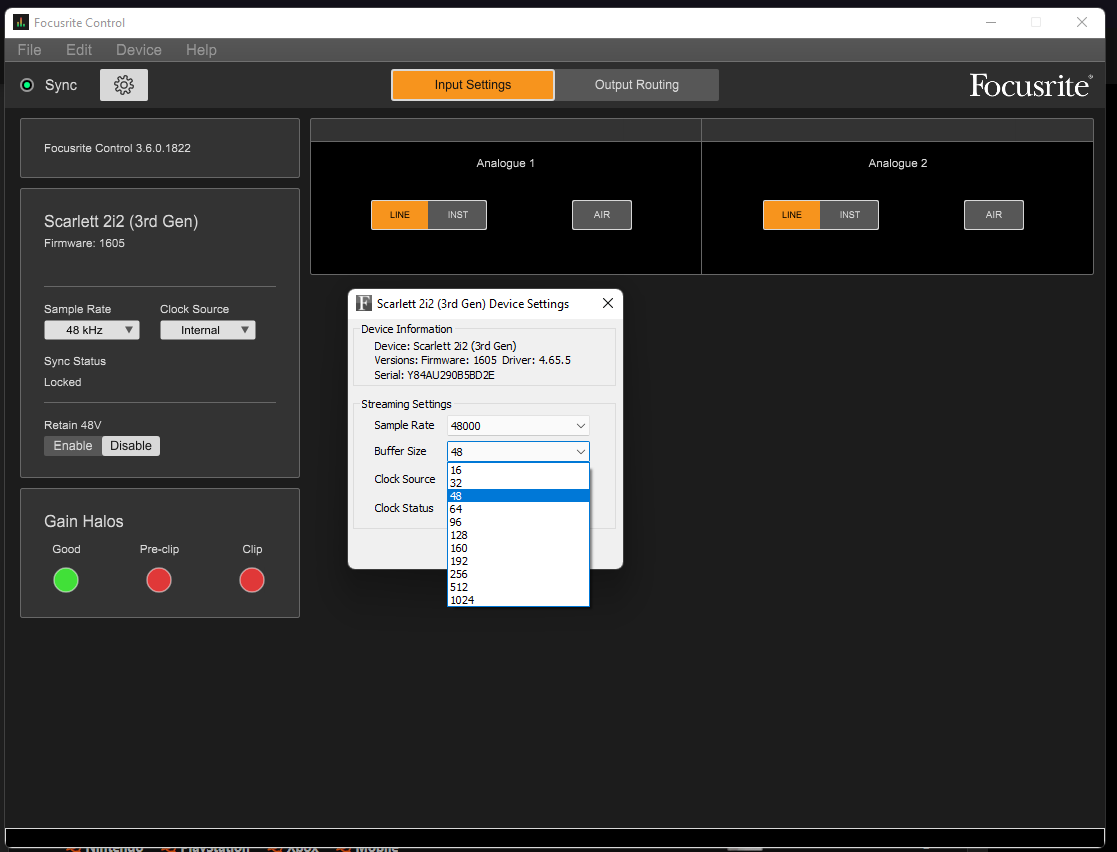Click the Firmware: 1605 text in left panel
This screenshot has height=852, width=1117.
click(84, 244)
